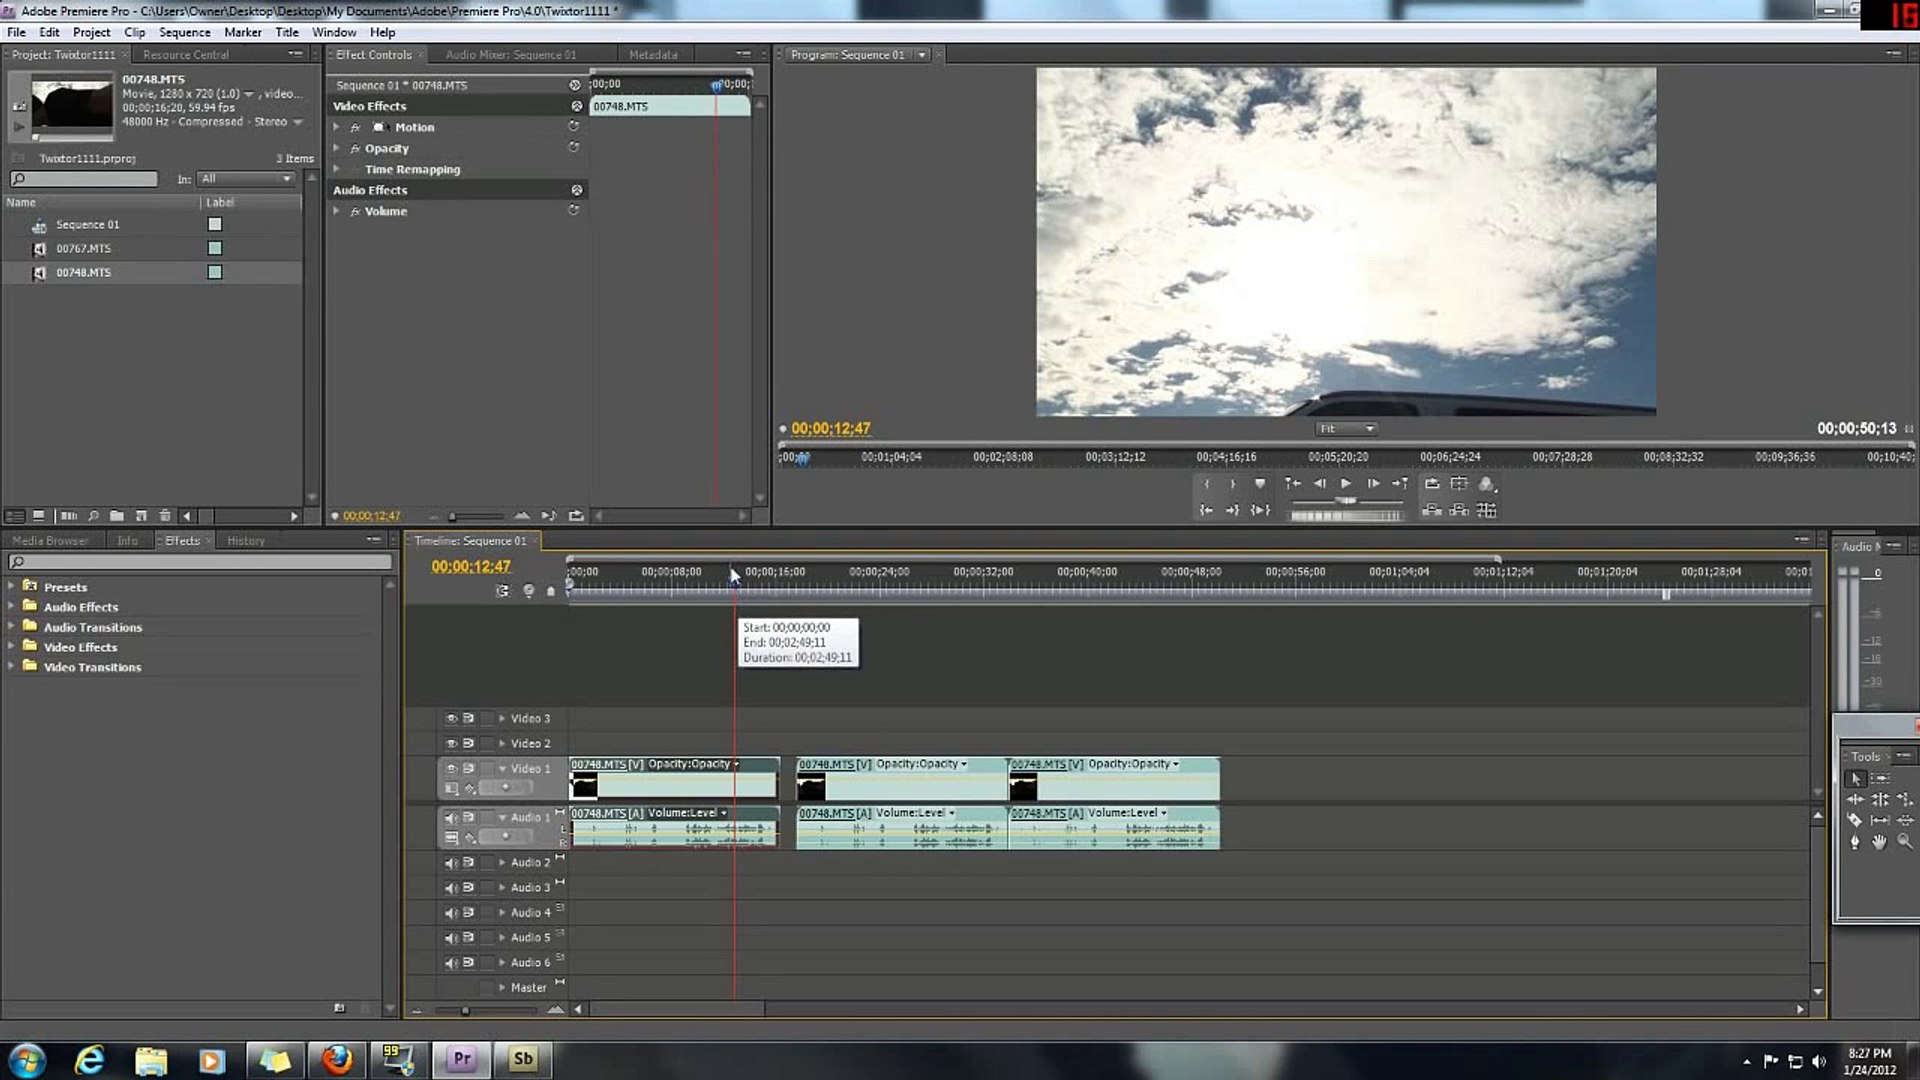1920x1080 pixels.
Task: Select the Razor tool in Tools panel
Action: tap(1854, 820)
